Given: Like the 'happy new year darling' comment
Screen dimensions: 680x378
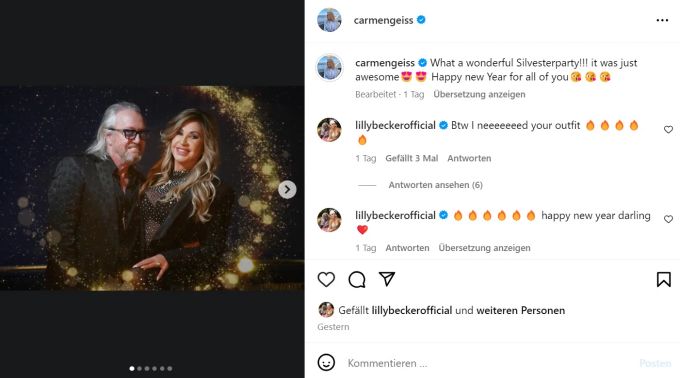Looking at the screenshot, I should [x=668, y=219].
